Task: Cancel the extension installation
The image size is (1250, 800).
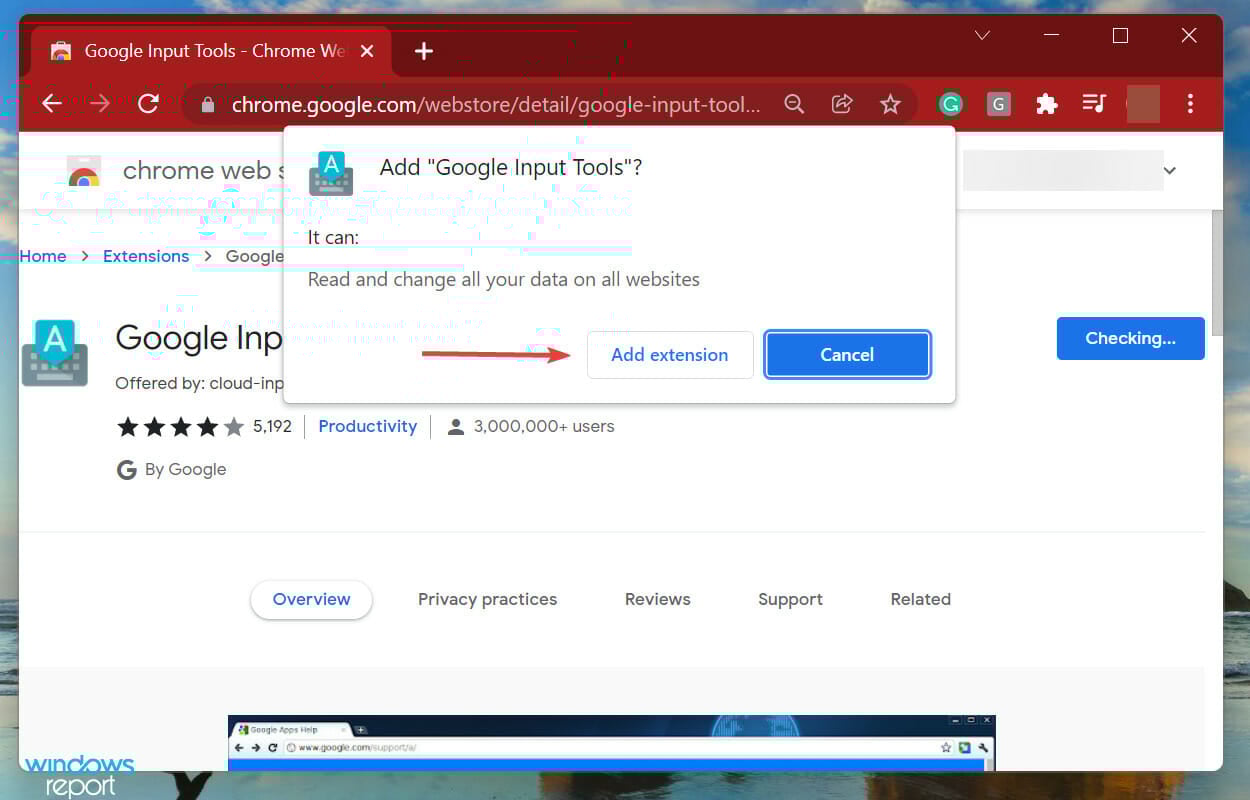Action: point(847,355)
